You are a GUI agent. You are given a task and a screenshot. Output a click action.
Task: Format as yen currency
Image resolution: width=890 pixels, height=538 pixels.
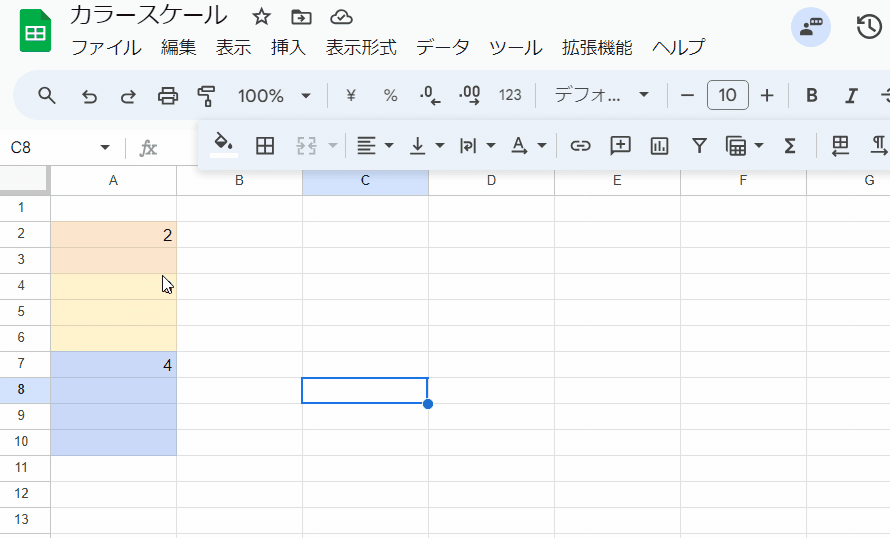tap(351, 95)
